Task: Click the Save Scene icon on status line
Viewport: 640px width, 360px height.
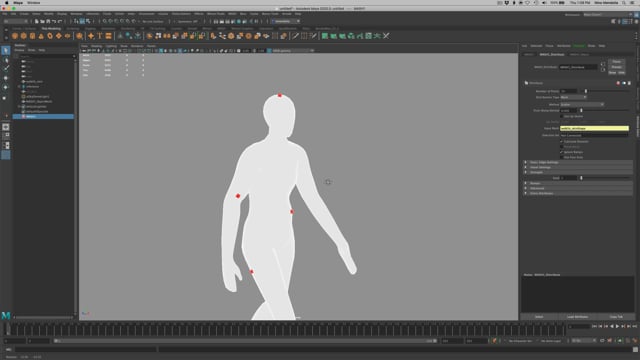Action: pos(48,21)
